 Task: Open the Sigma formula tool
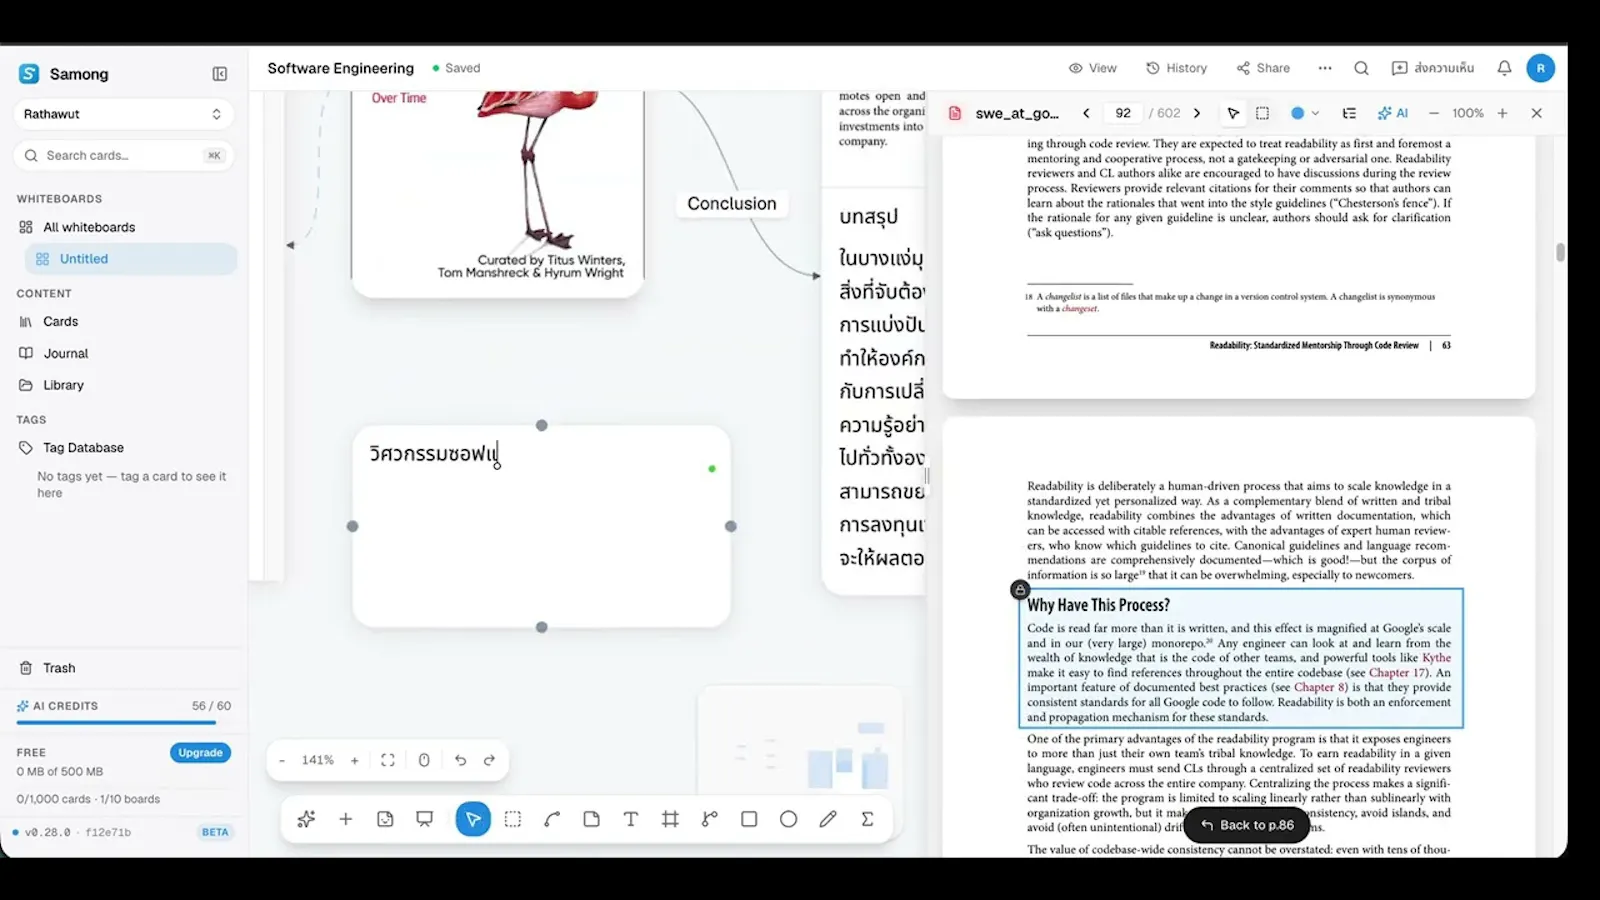(867, 819)
